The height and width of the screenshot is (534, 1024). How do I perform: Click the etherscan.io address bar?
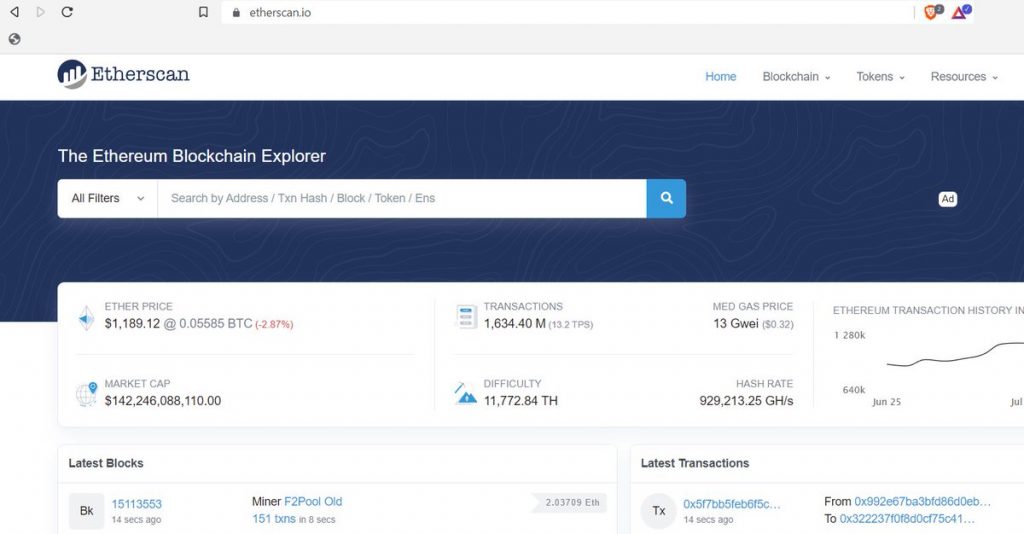568,12
